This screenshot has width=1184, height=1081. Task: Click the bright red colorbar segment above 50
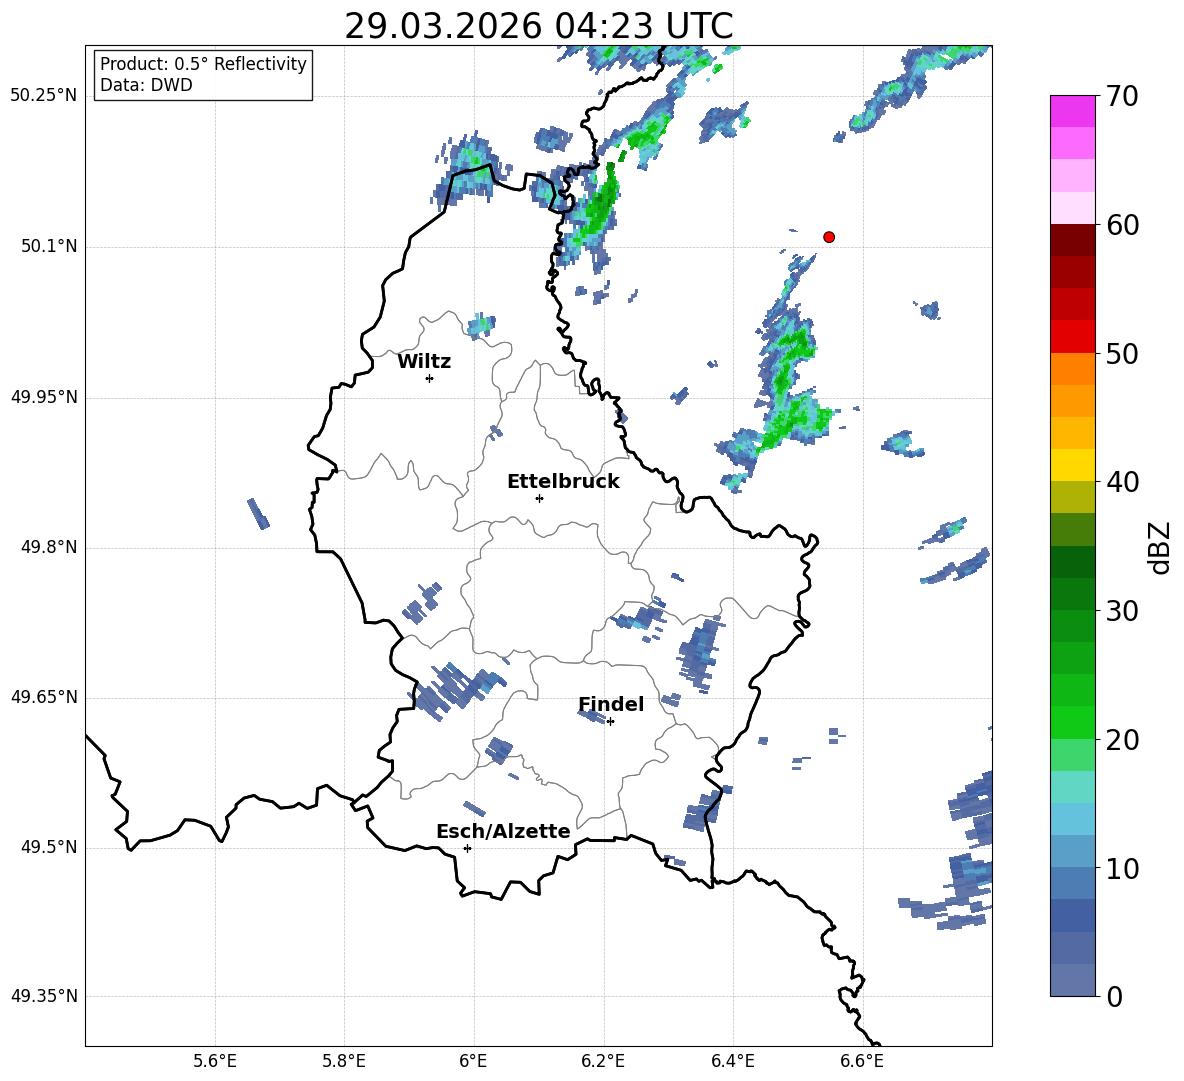tap(1073, 336)
